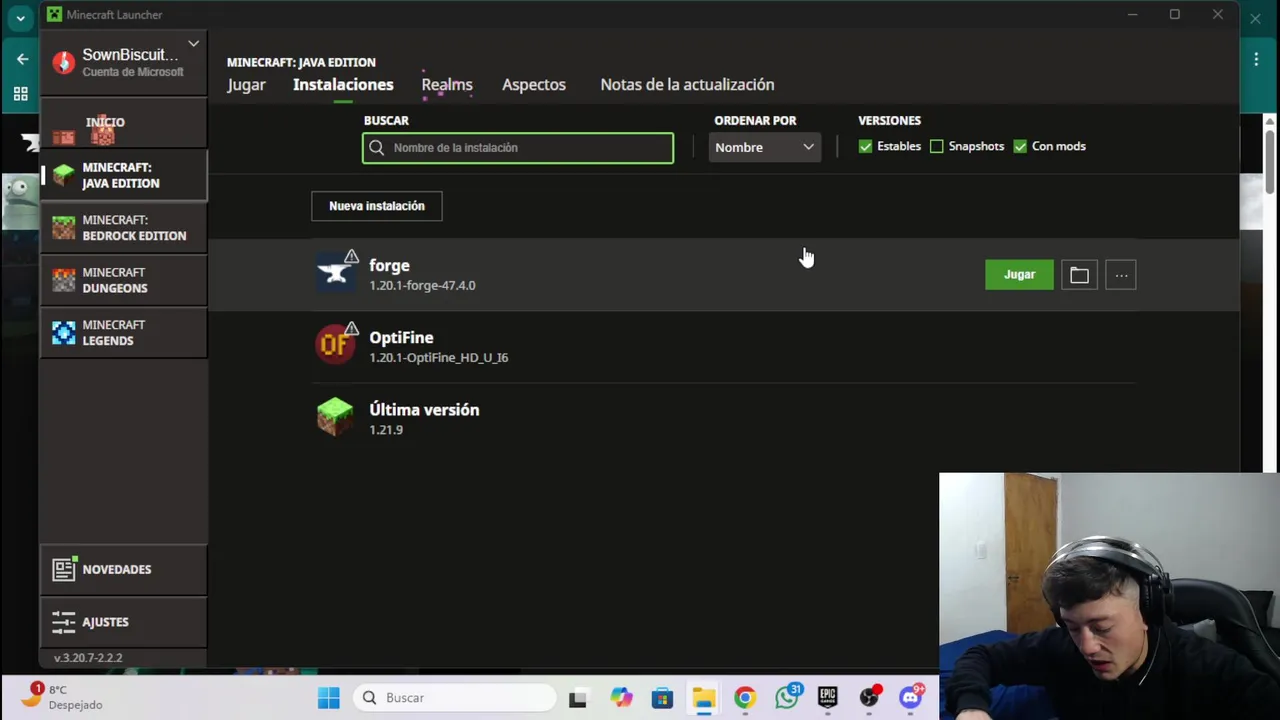
Task: Open the Ordenar por Nombre dropdown
Action: (x=765, y=147)
